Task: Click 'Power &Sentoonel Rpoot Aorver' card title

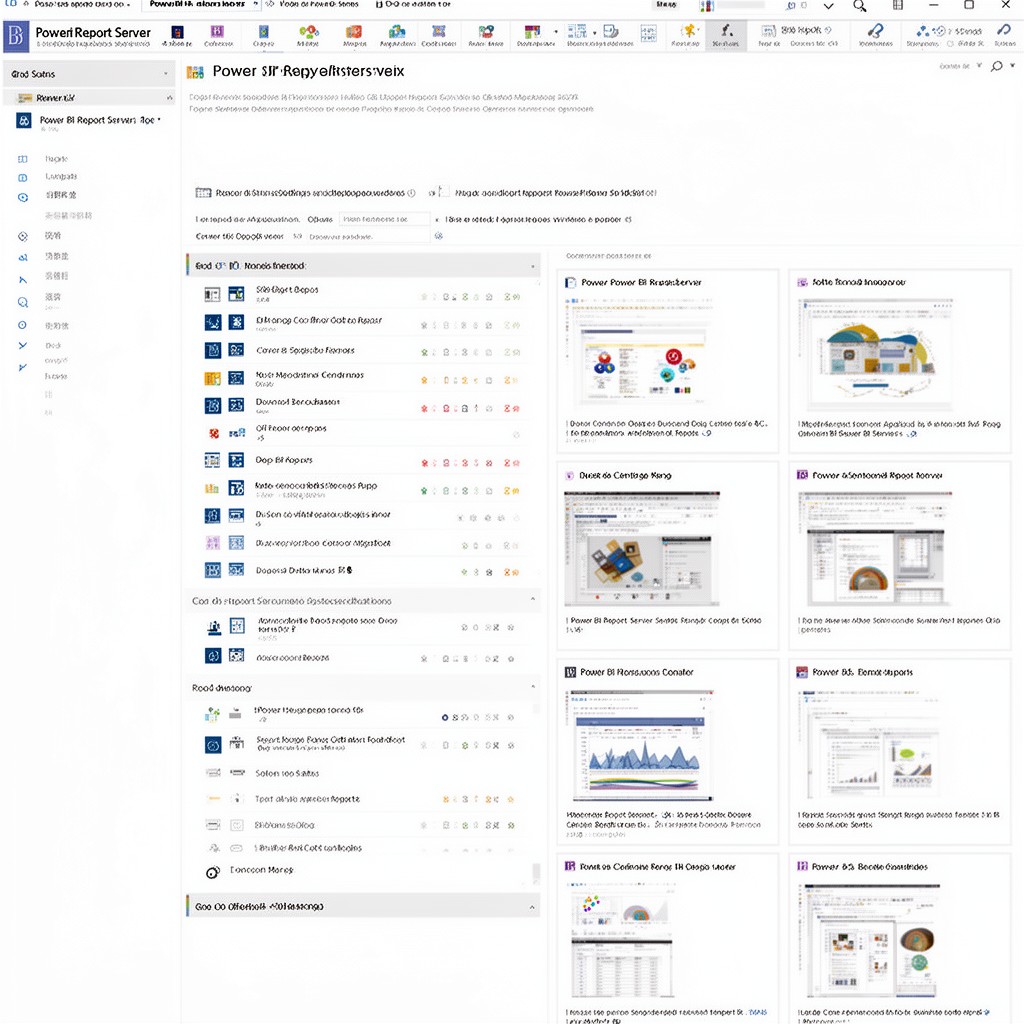Action: [878, 475]
